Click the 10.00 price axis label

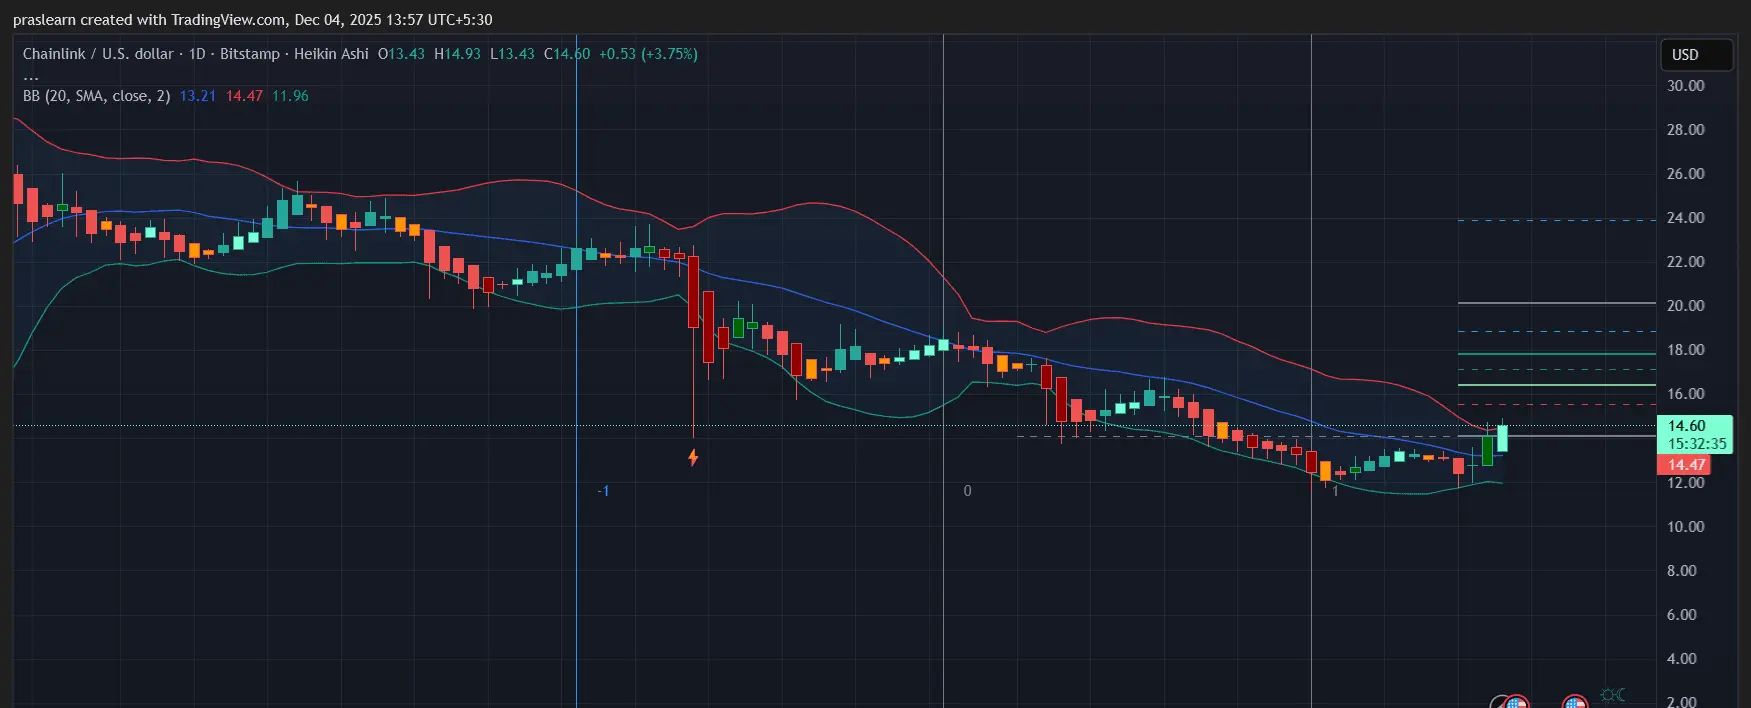1685,527
